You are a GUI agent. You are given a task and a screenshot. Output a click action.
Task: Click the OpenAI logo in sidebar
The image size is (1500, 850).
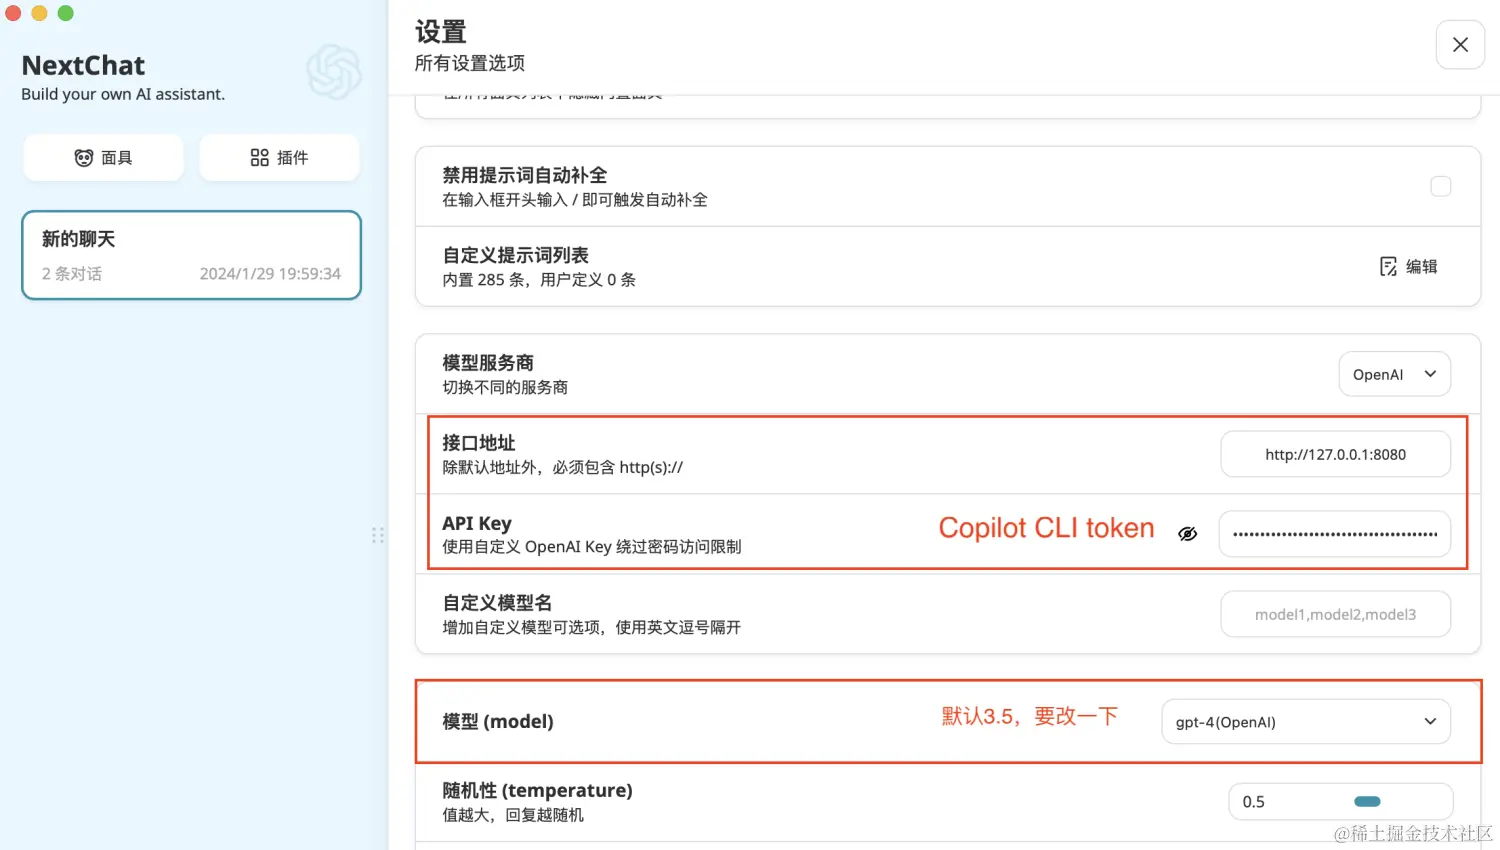coord(334,72)
